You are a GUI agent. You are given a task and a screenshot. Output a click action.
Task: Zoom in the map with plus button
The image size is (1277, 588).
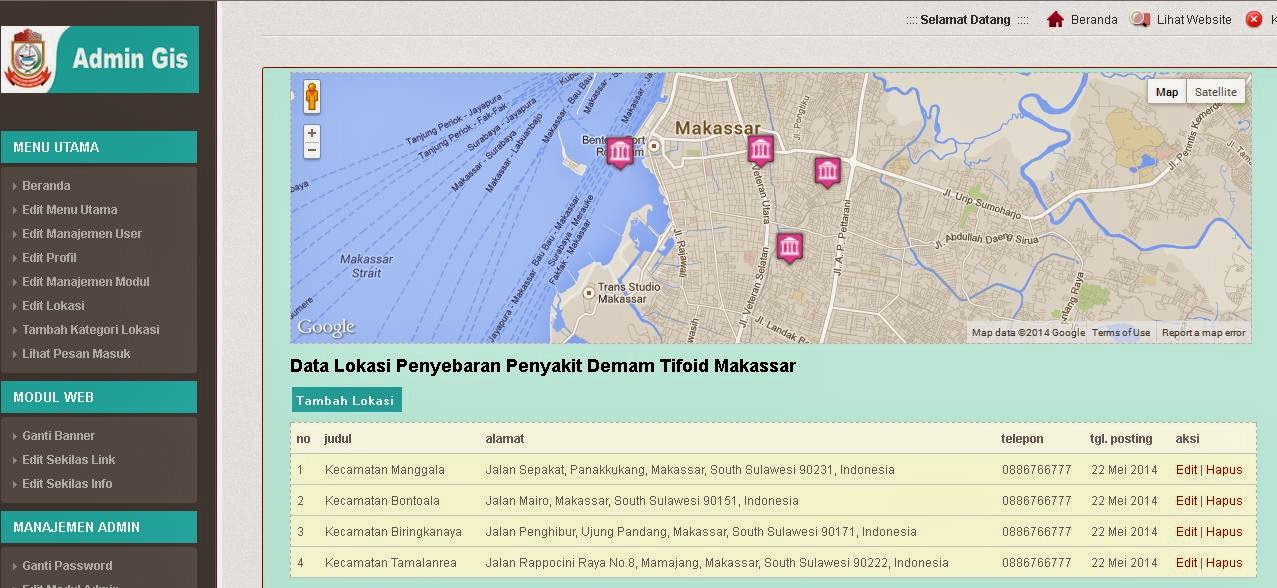(312, 133)
